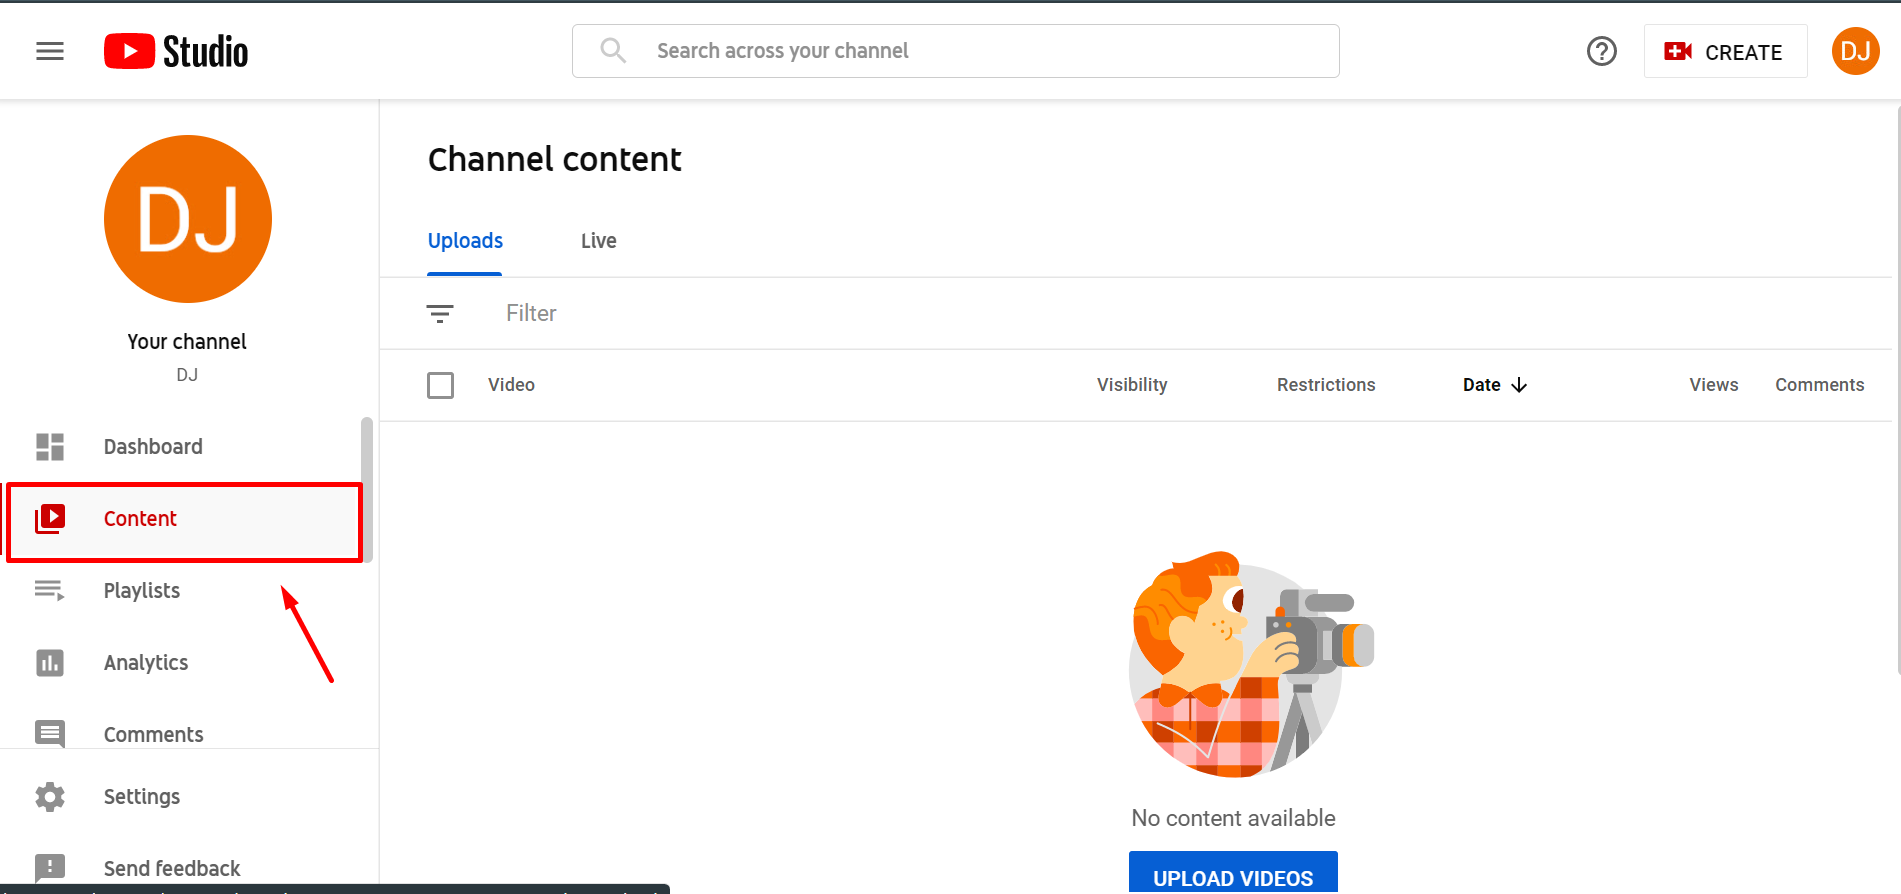Open the DJ account avatar menu
This screenshot has width=1901, height=894.
pyautogui.click(x=1856, y=51)
